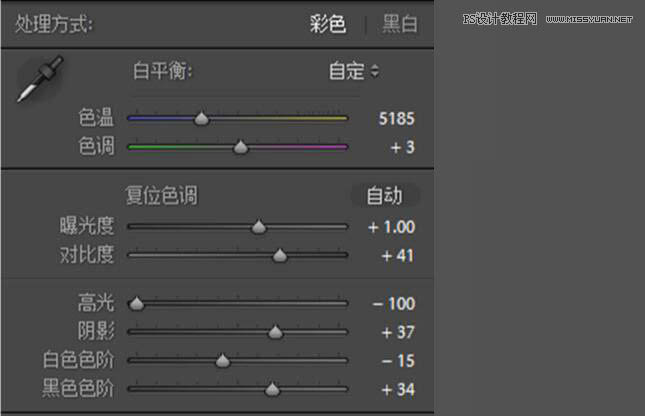
Task: Click the 黑色色阶 blacks slider handle
Action: 271,389
